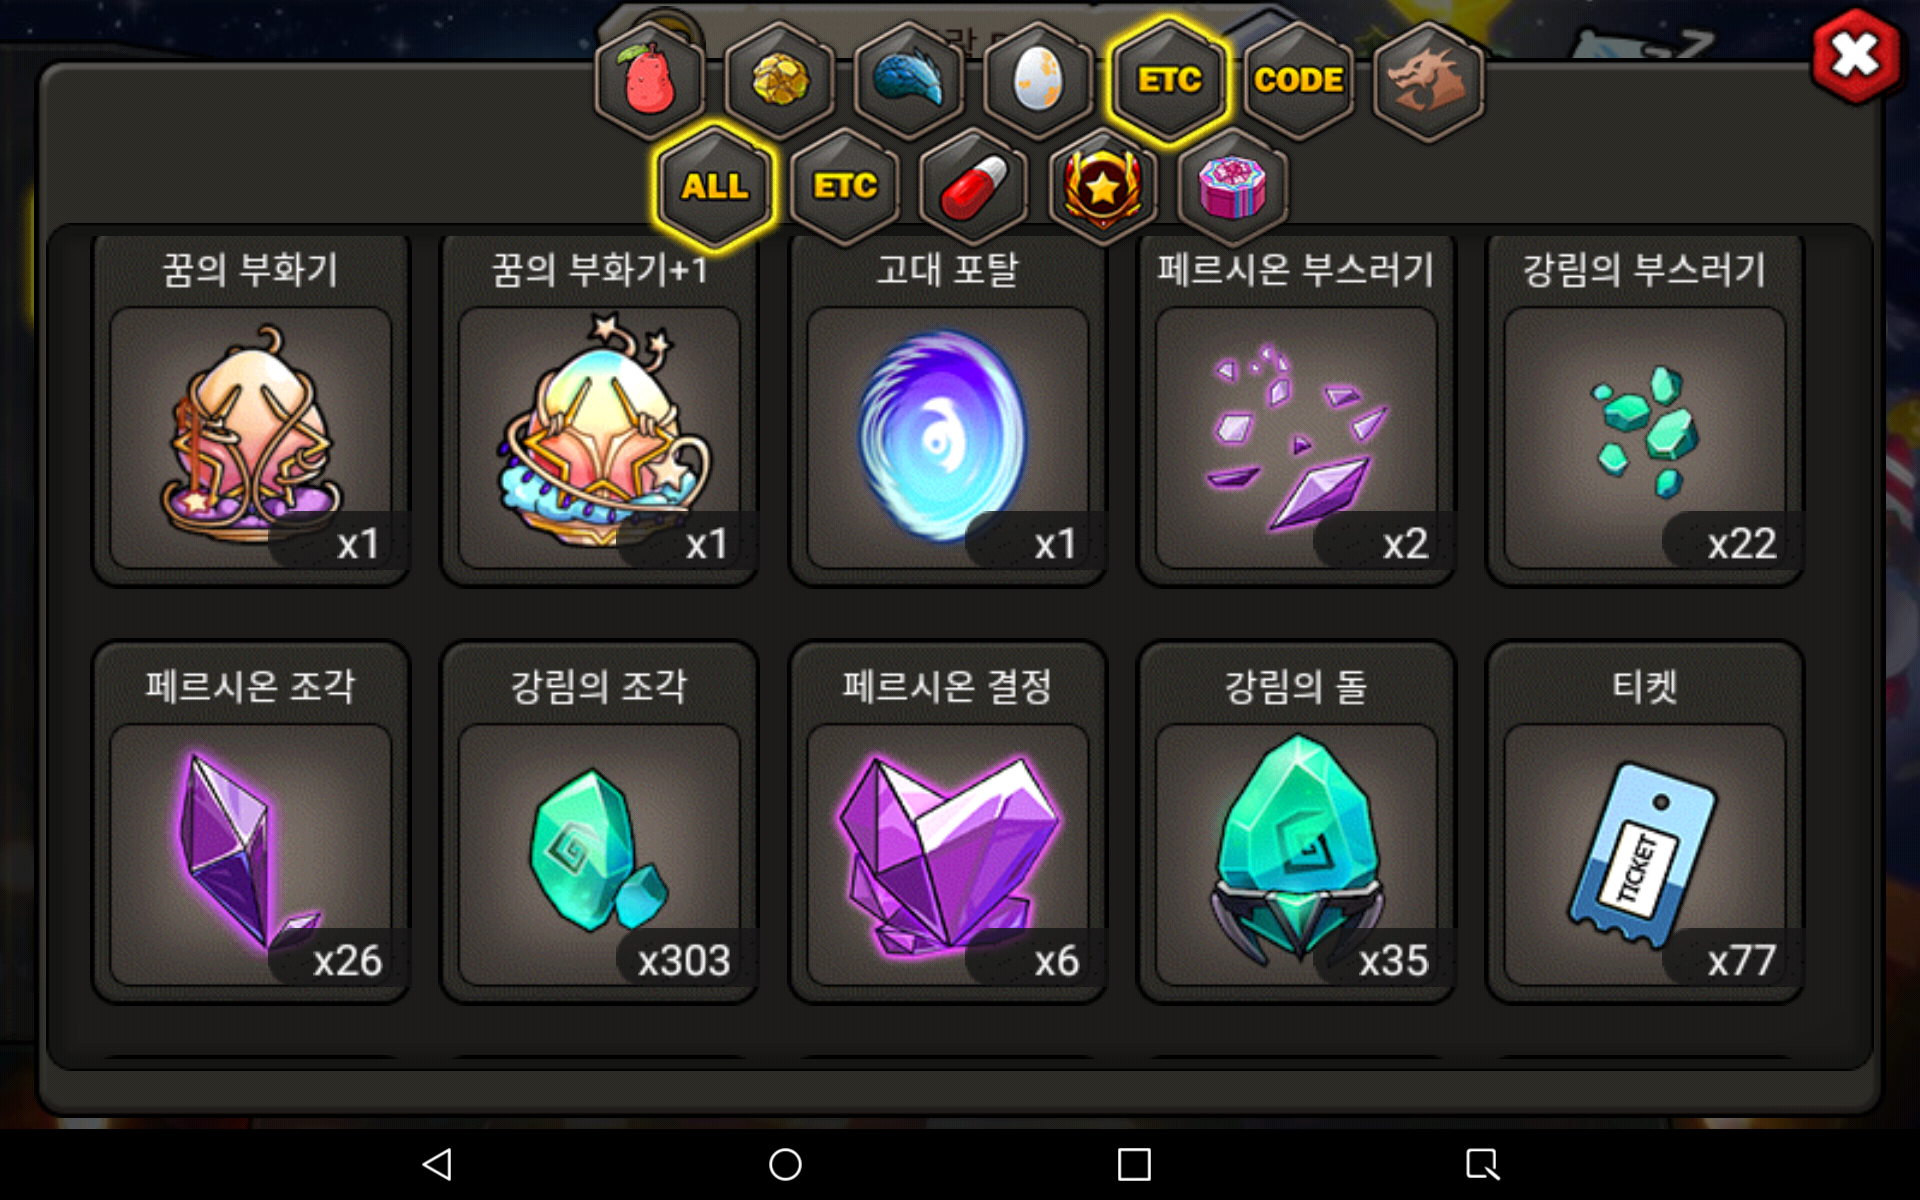Viewport: 1920px width, 1200px height.
Task: Choose the 강림의 조각 x303 item
Action: point(599,822)
